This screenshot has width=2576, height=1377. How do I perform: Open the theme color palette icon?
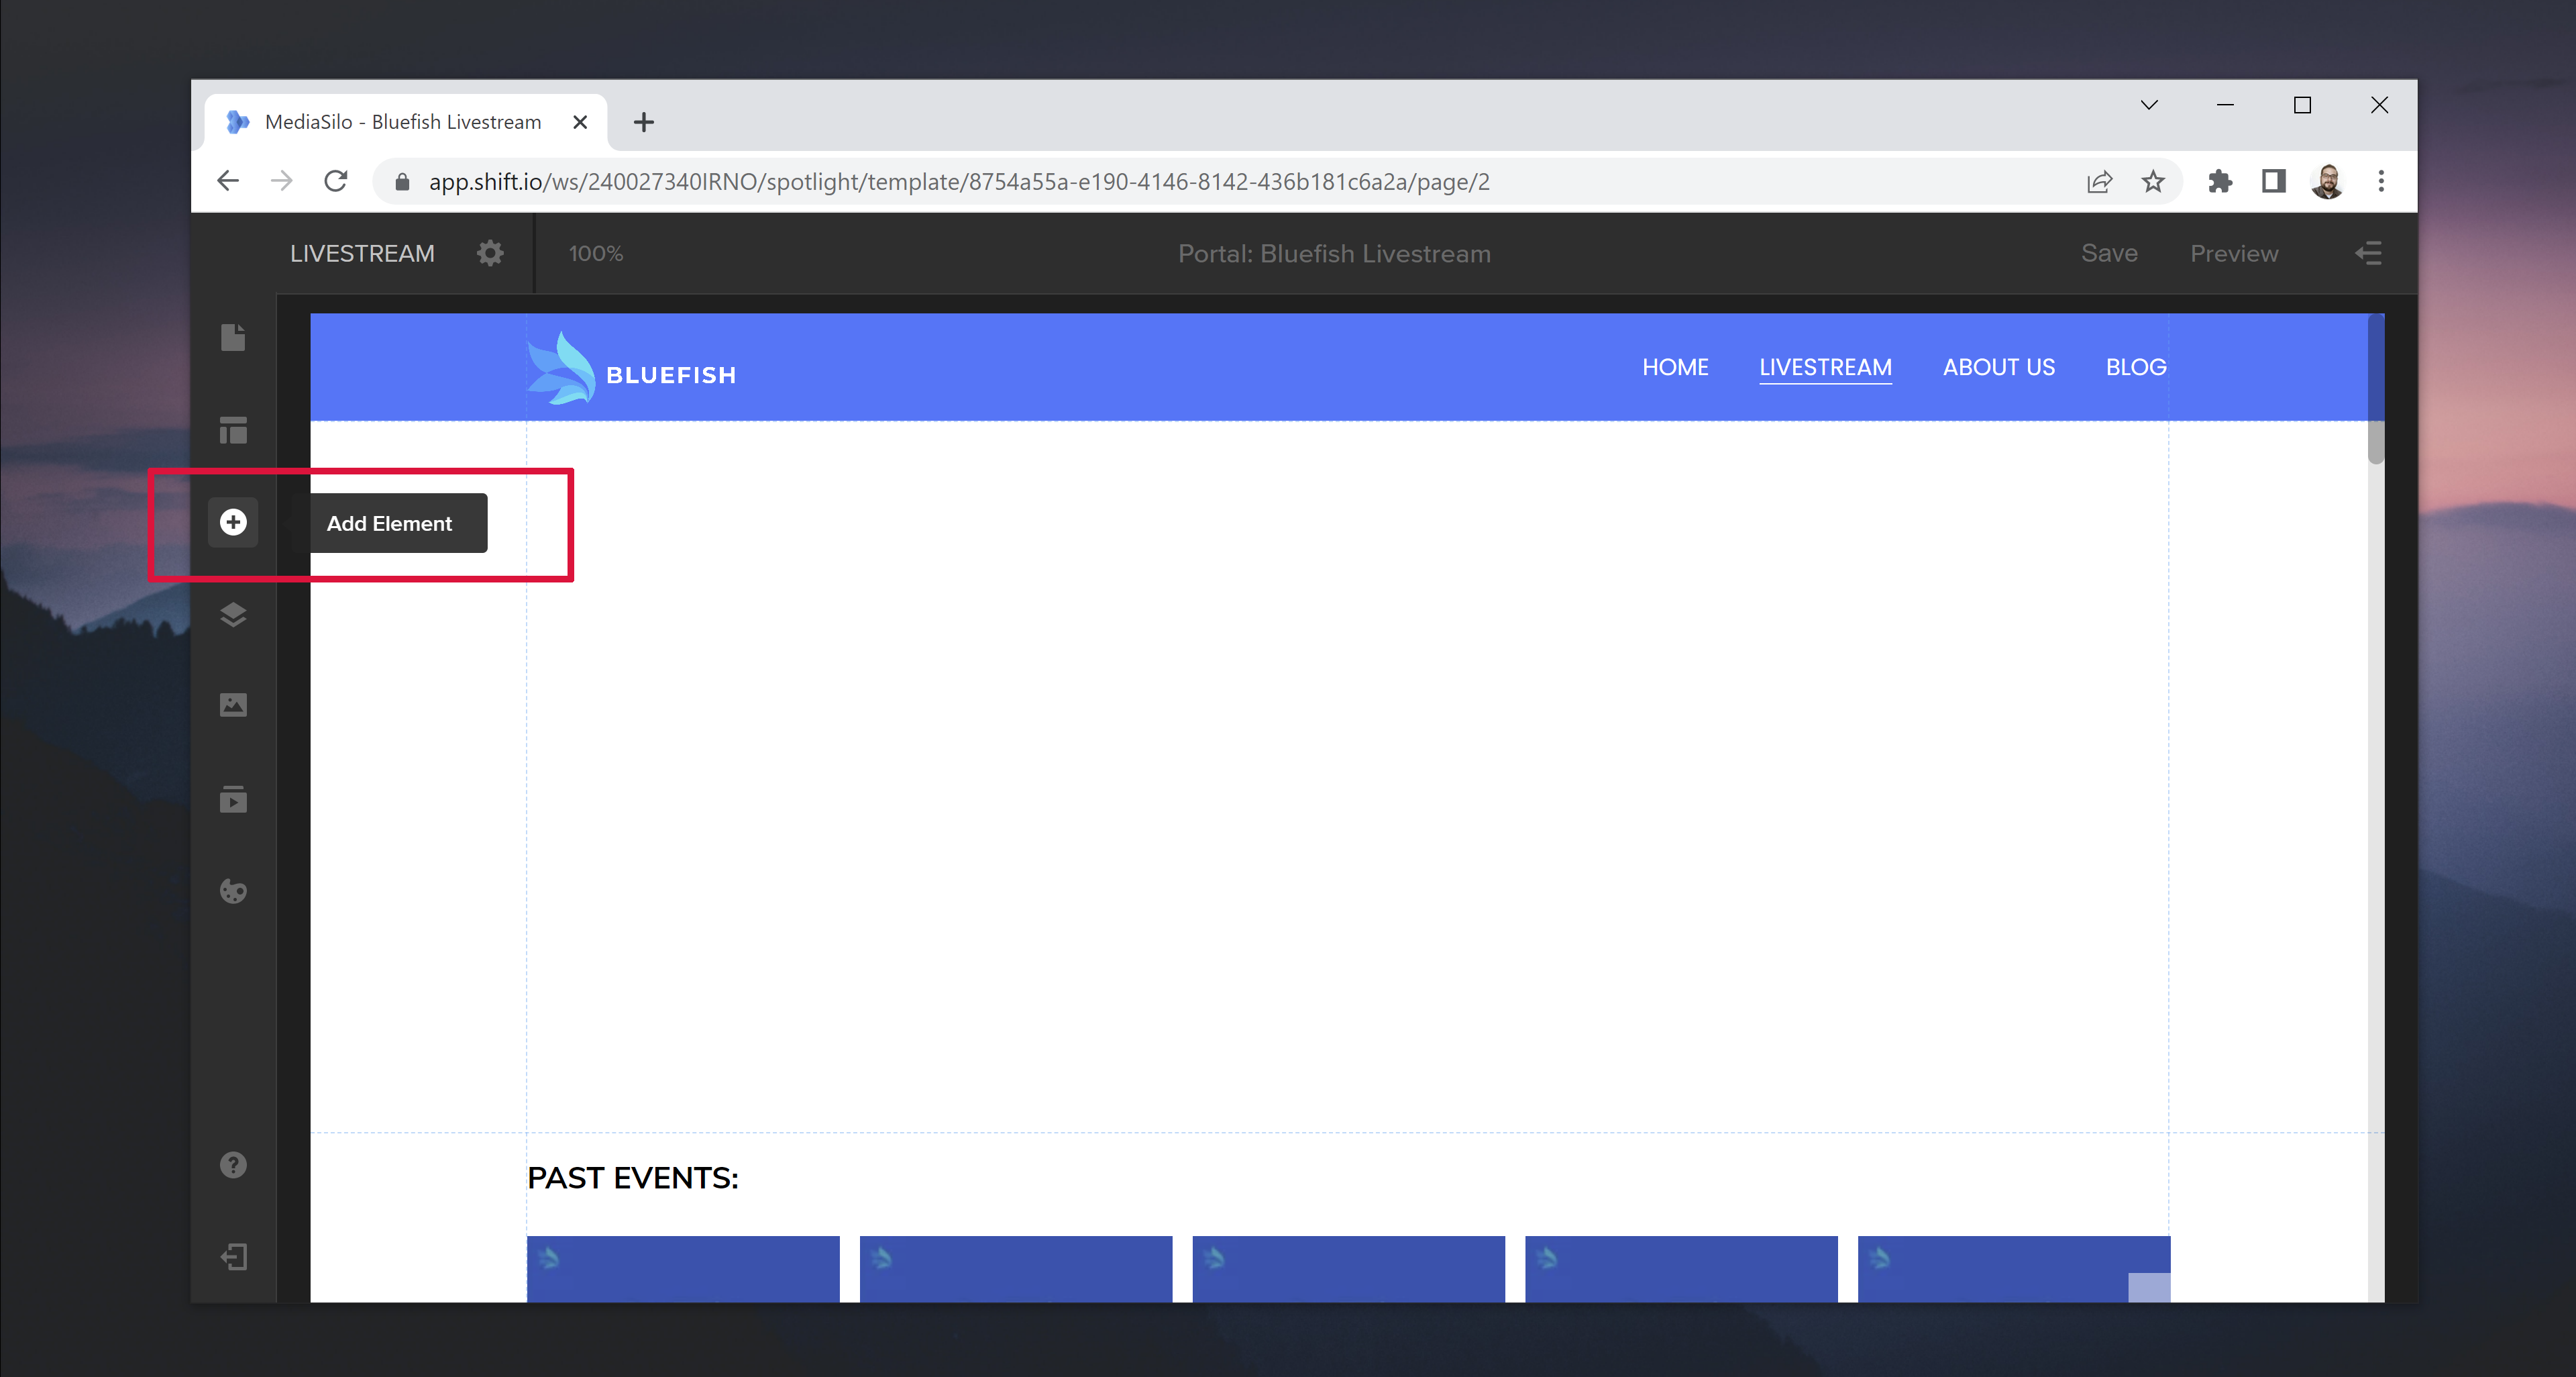(x=233, y=891)
